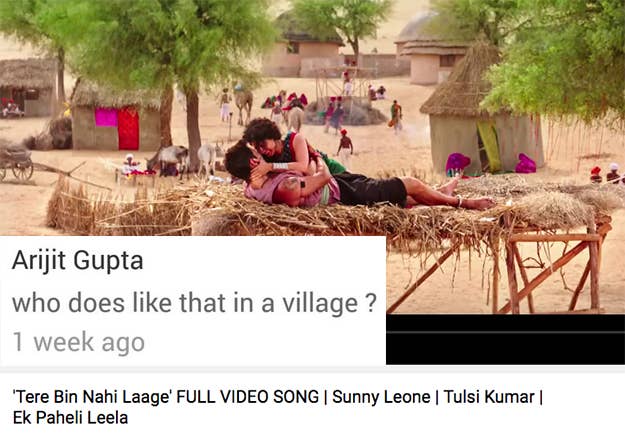Click the wooden legs of the cot
625x434 pixels.
pyautogui.click(x=550, y=271)
